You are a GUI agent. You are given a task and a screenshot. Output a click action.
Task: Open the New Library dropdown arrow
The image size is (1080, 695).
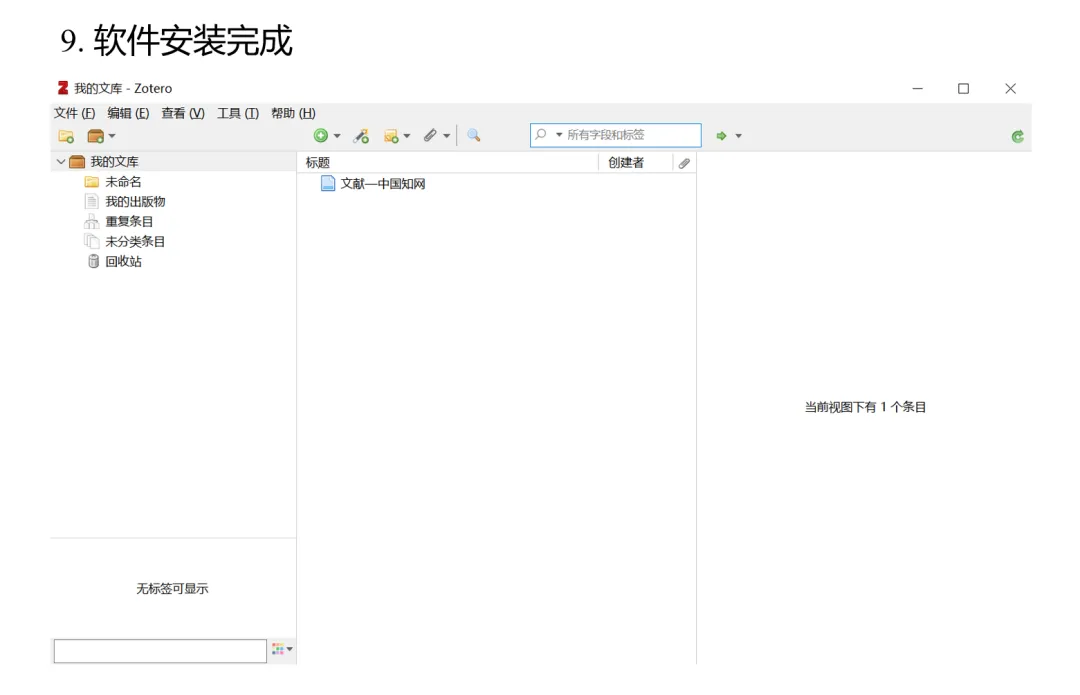click(x=112, y=136)
